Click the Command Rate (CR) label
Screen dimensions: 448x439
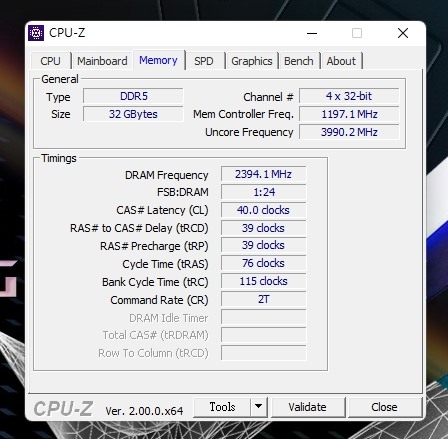159,300
